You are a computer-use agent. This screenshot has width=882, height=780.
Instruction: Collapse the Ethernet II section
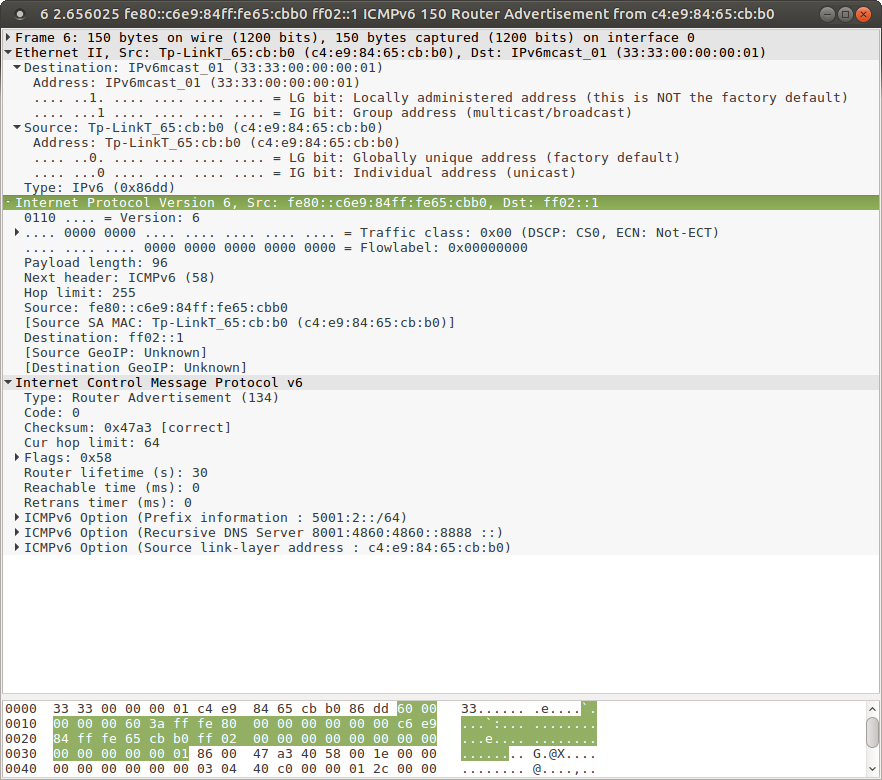click(x=8, y=52)
